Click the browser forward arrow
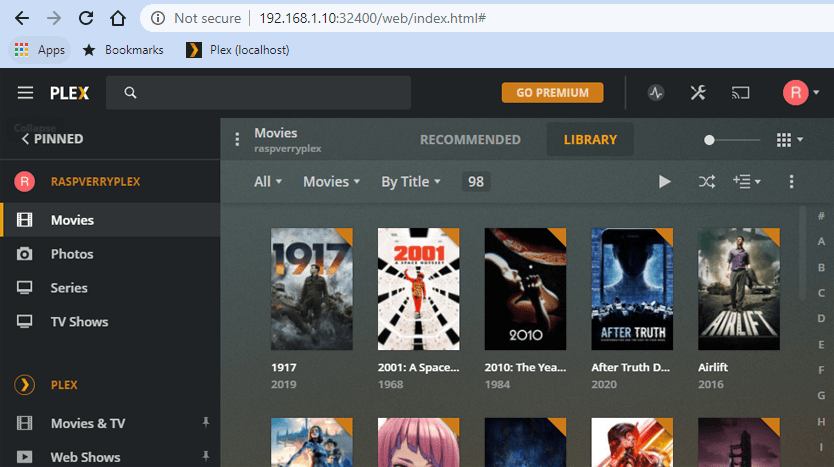The width and height of the screenshot is (834, 467). [x=54, y=18]
